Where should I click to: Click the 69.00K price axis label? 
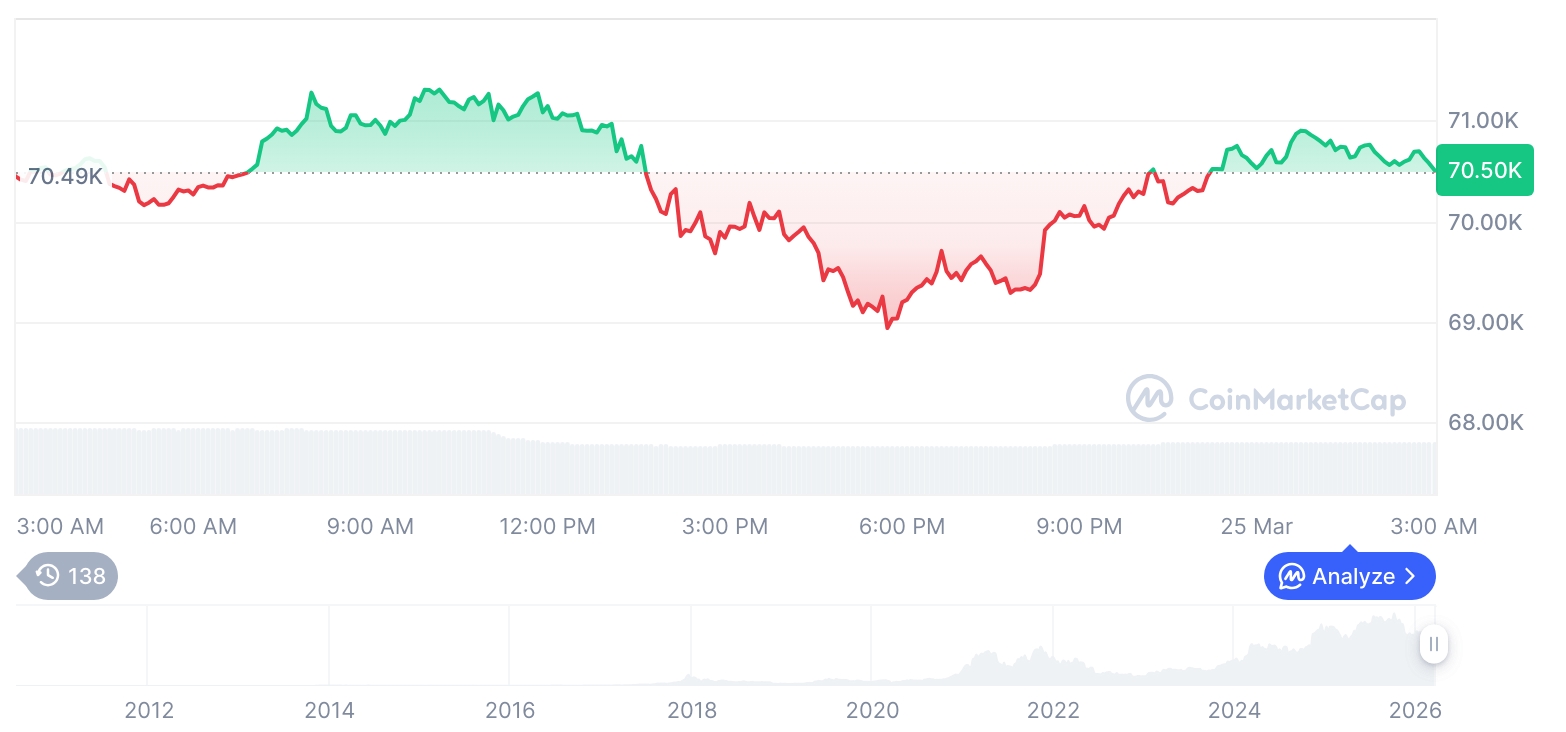1485,323
